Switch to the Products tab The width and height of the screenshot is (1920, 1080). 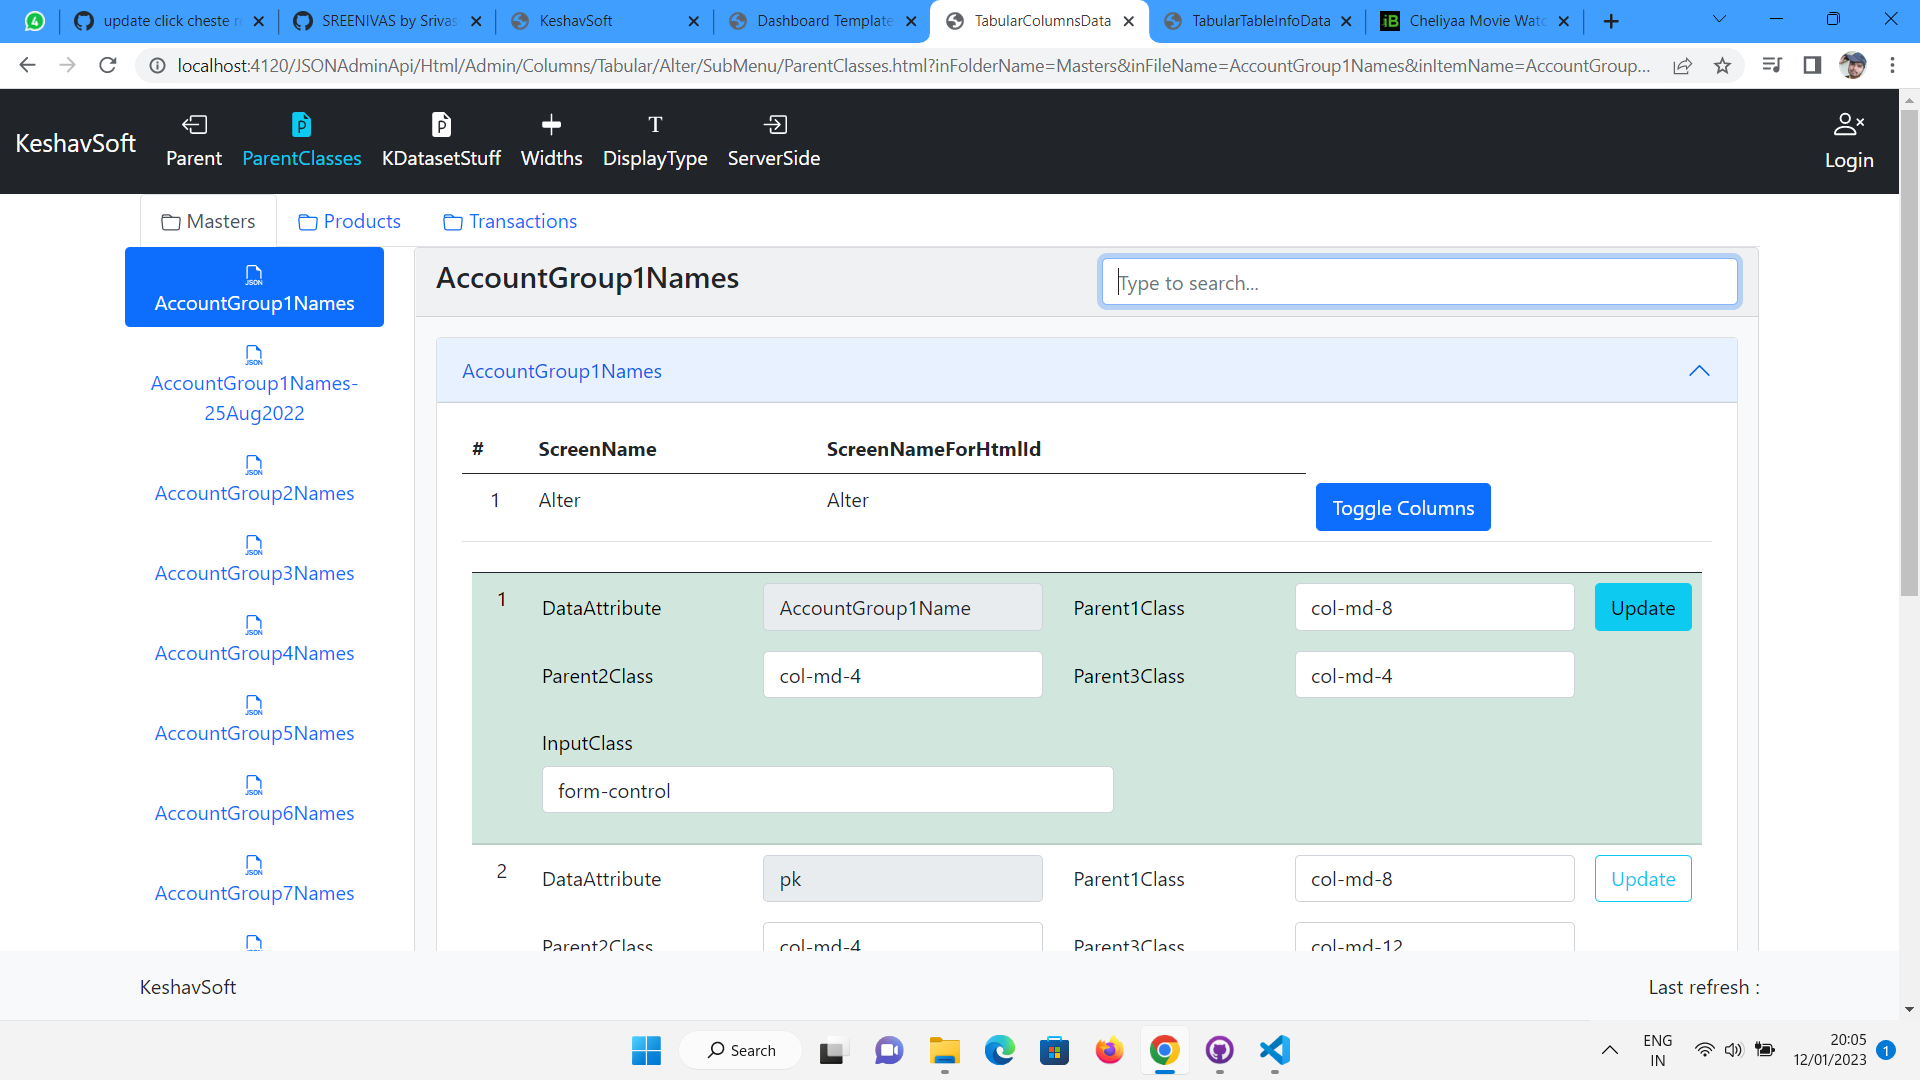(x=348, y=221)
